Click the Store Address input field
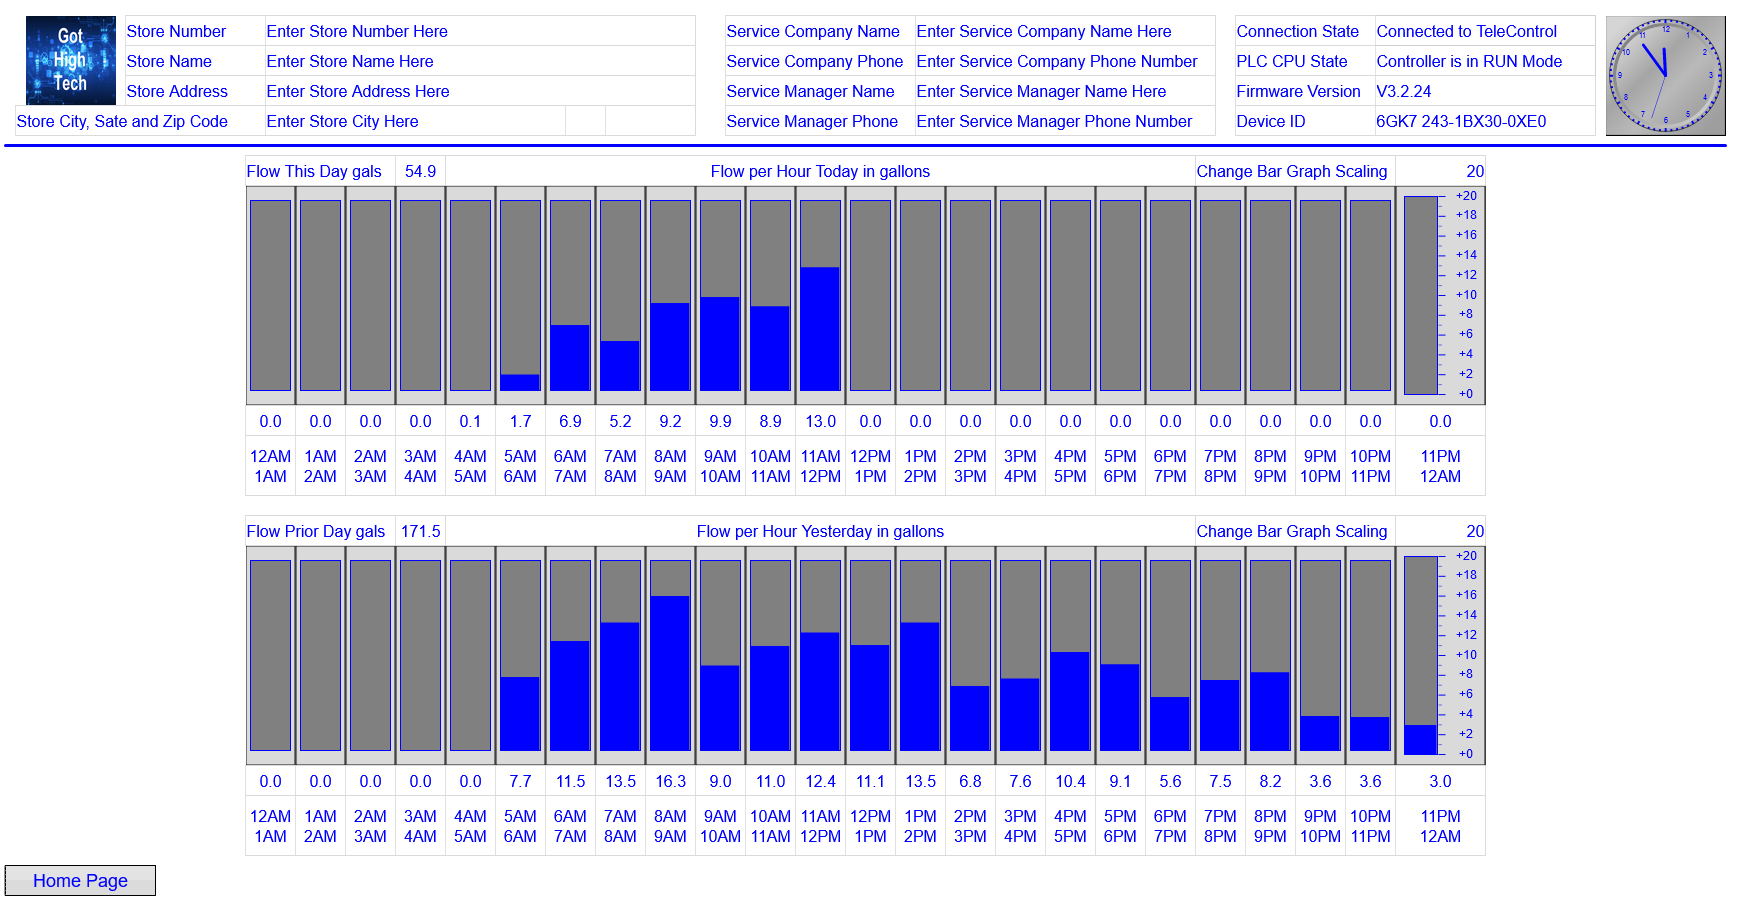The image size is (1738, 903). (480, 91)
